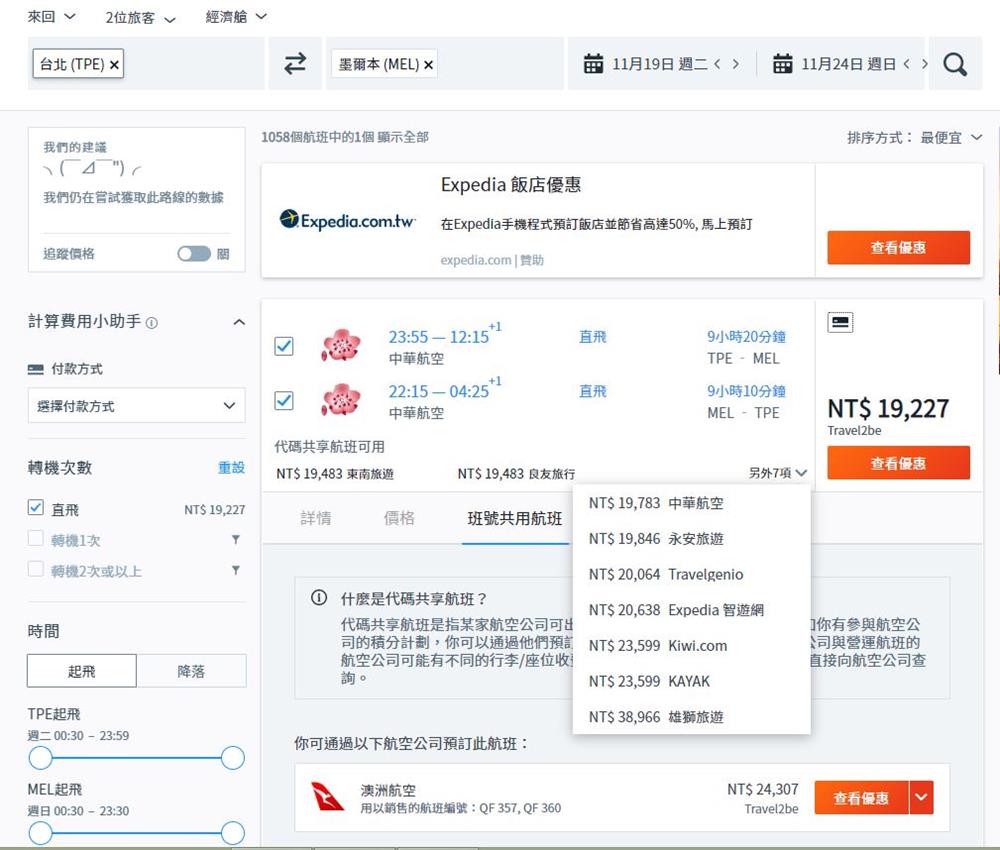
Task: Click the departure date calendar icon
Action: 594,64
